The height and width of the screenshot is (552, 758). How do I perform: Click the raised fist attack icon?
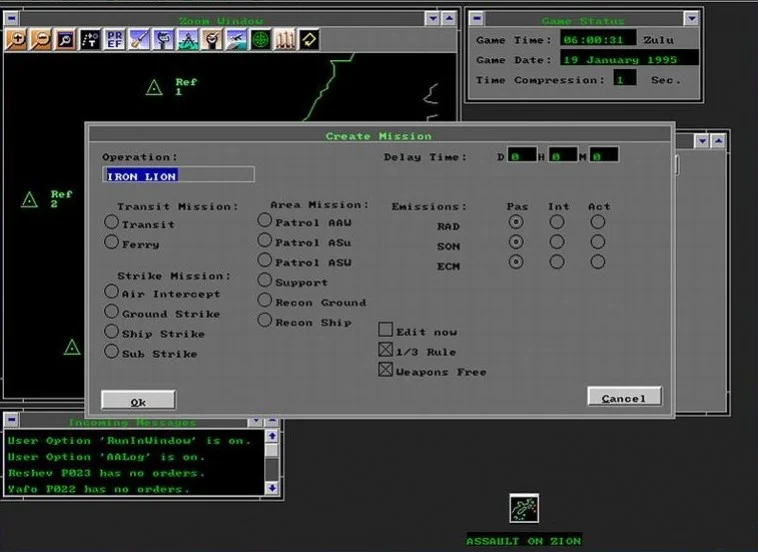[163, 39]
